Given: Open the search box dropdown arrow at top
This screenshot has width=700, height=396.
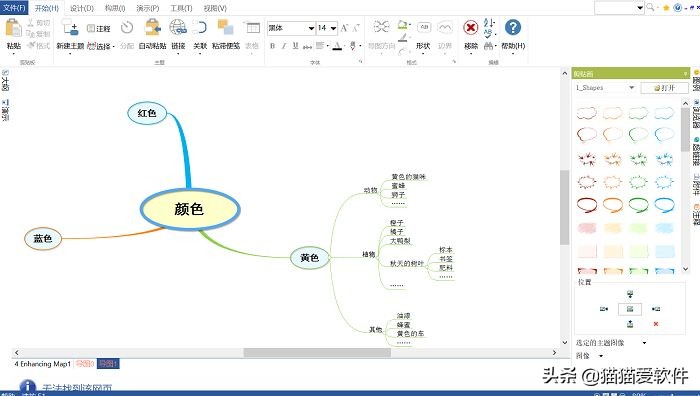Looking at the screenshot, I should click(x=640, y=8).
